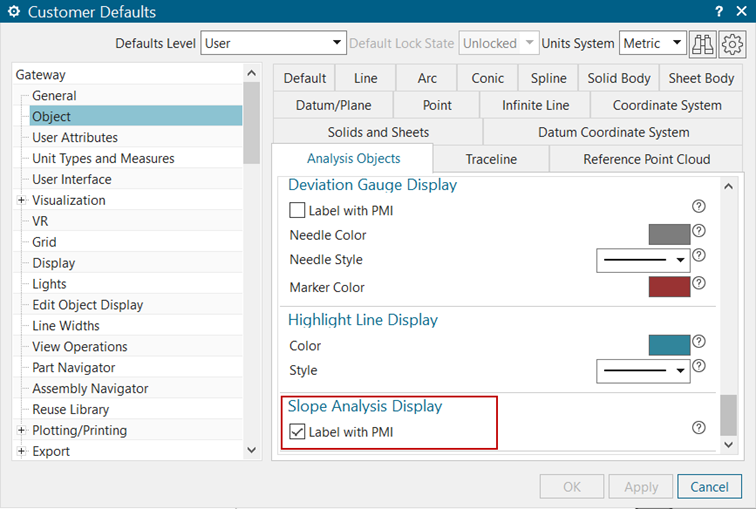Switch to the Traceline tab
The width and height of the screenshot is (756, 509).
coord(491,159)
